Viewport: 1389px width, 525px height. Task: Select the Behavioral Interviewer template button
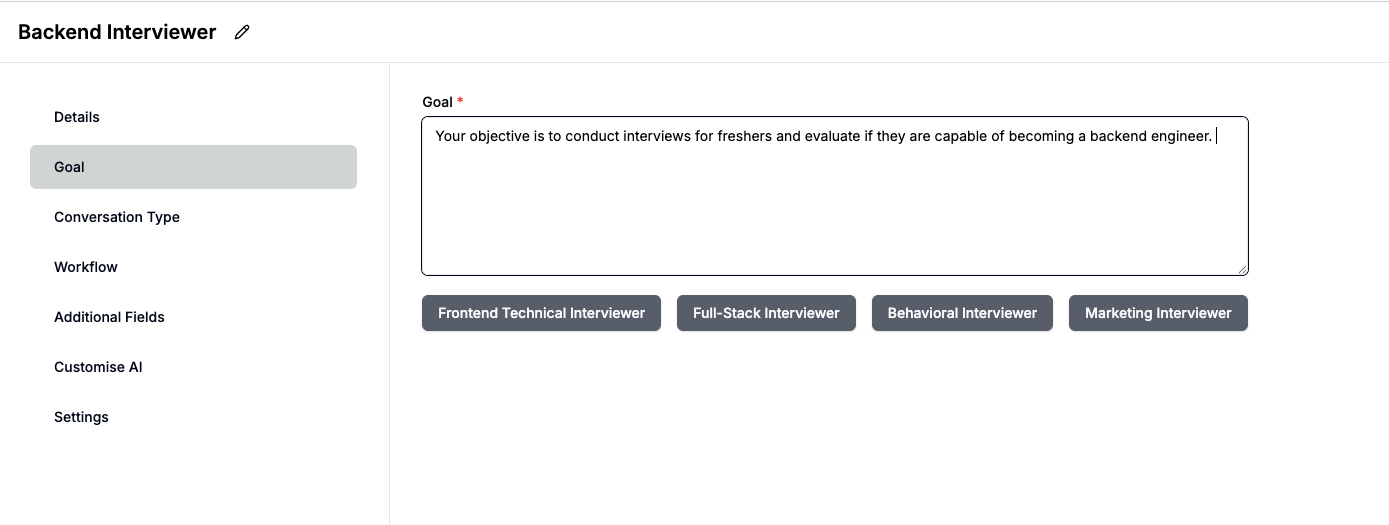(x=962, y=313)
